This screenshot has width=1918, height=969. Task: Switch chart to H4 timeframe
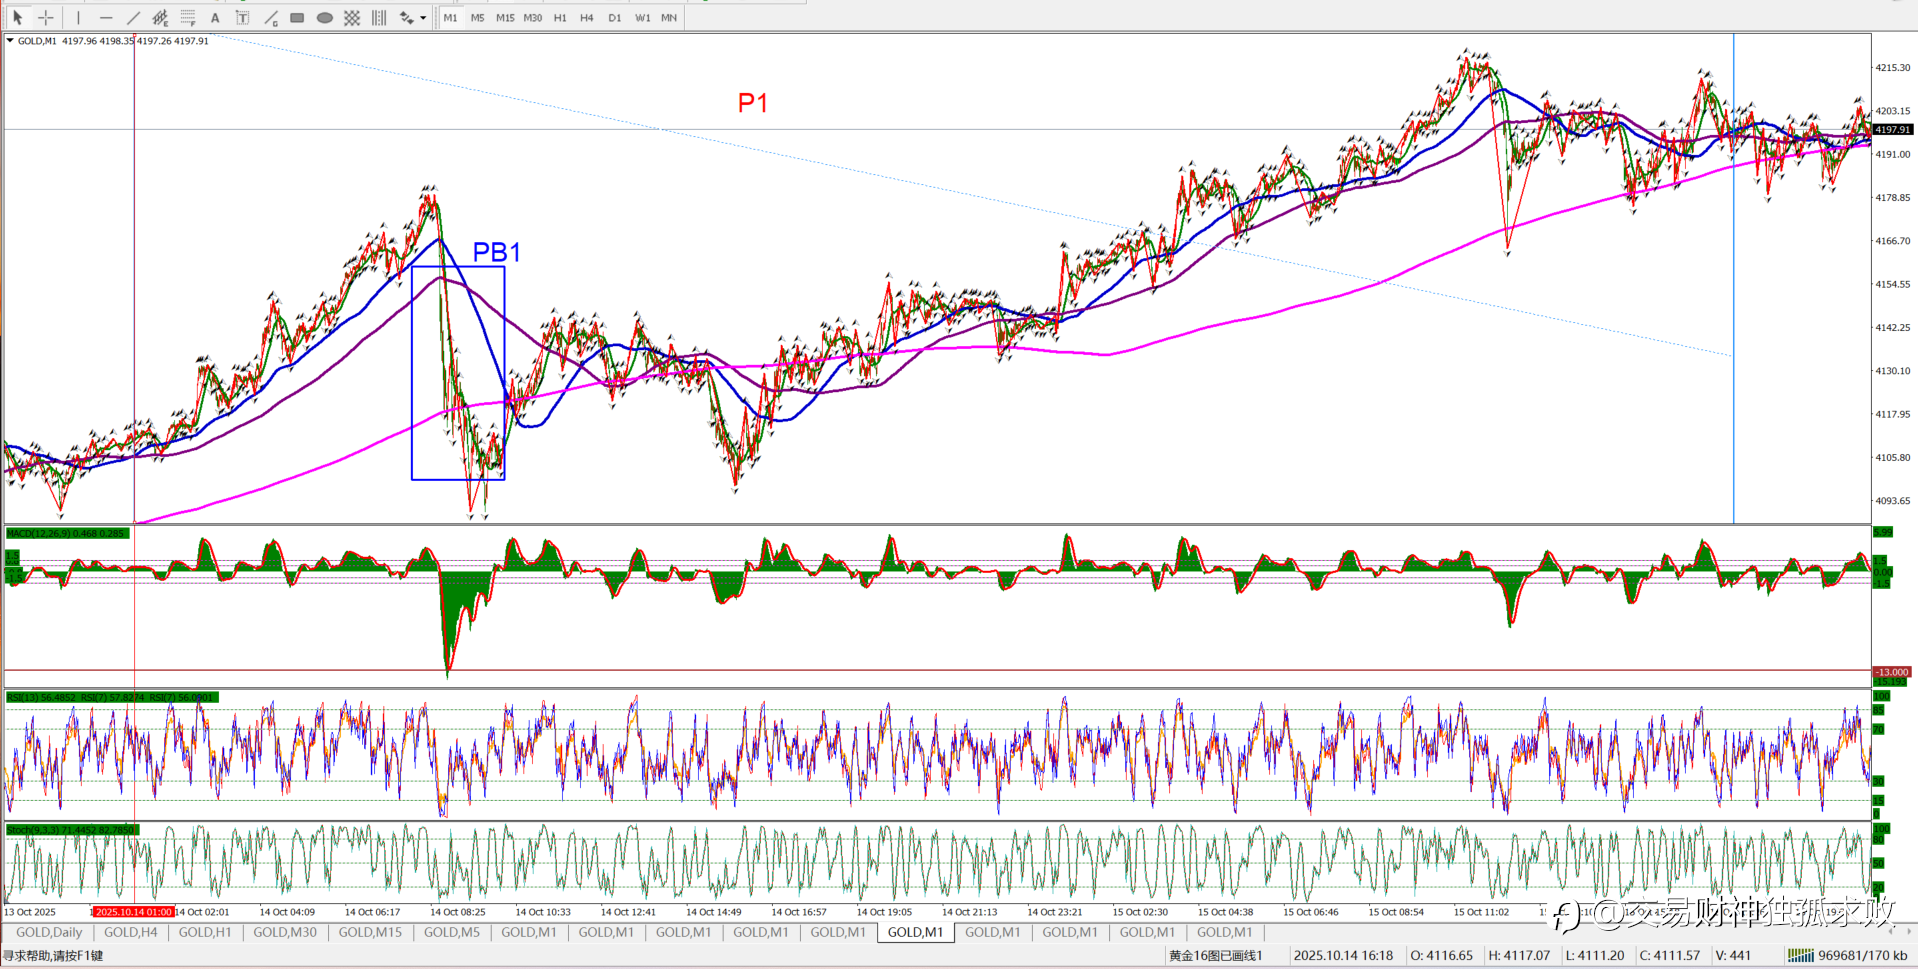pyautogui.click(x=587, y=18)
